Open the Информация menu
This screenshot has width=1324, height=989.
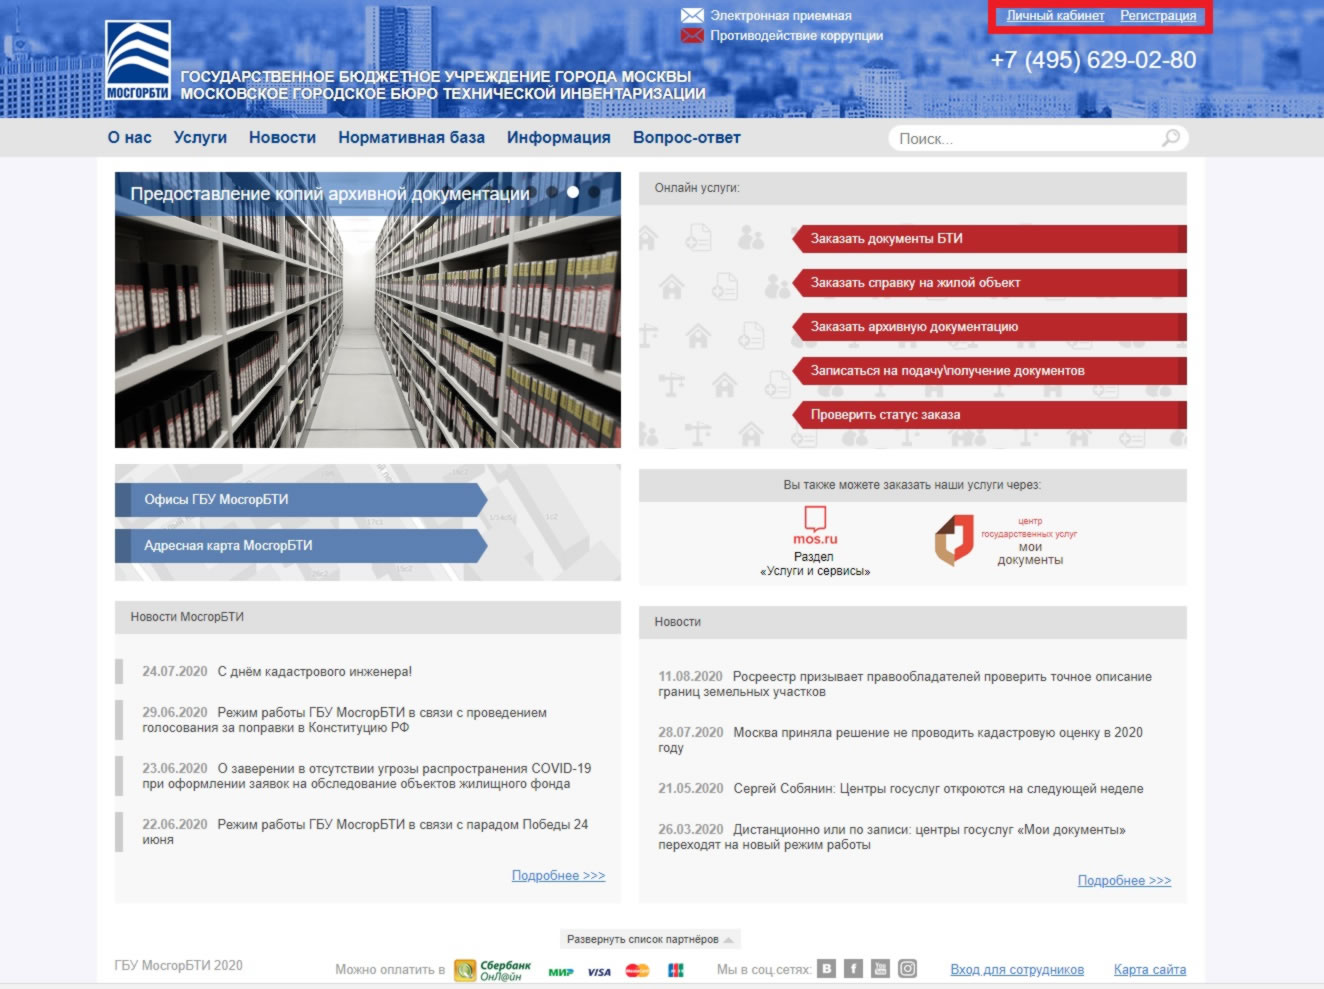pos(558,138)
